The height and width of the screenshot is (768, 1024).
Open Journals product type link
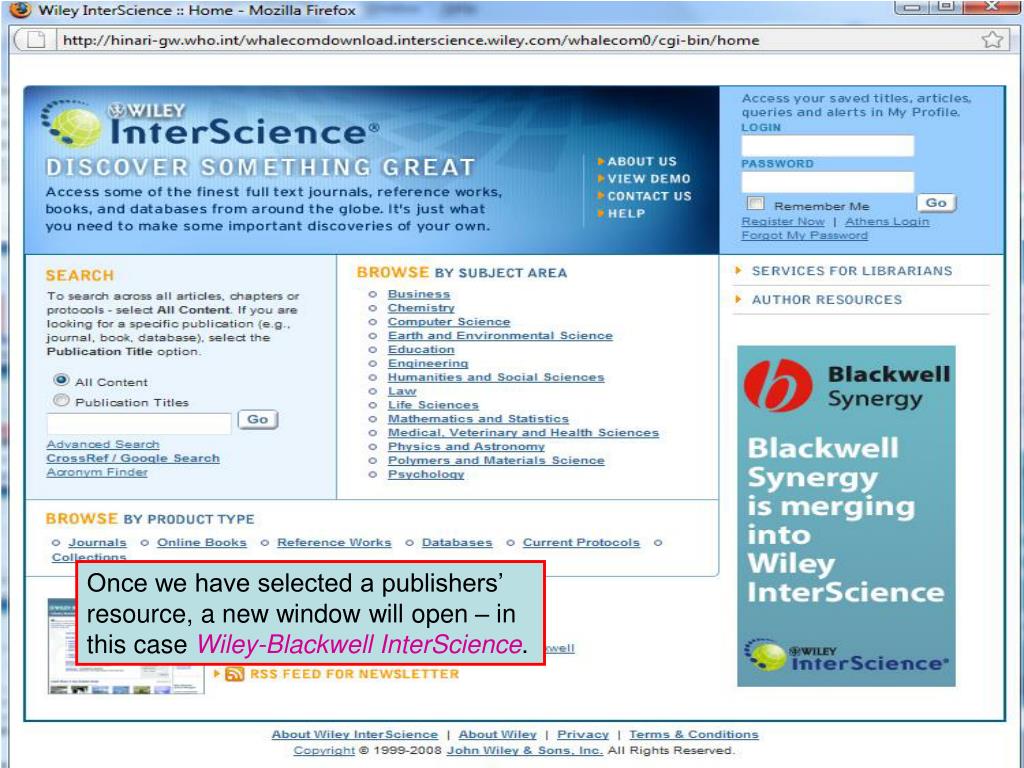[98, 542]
